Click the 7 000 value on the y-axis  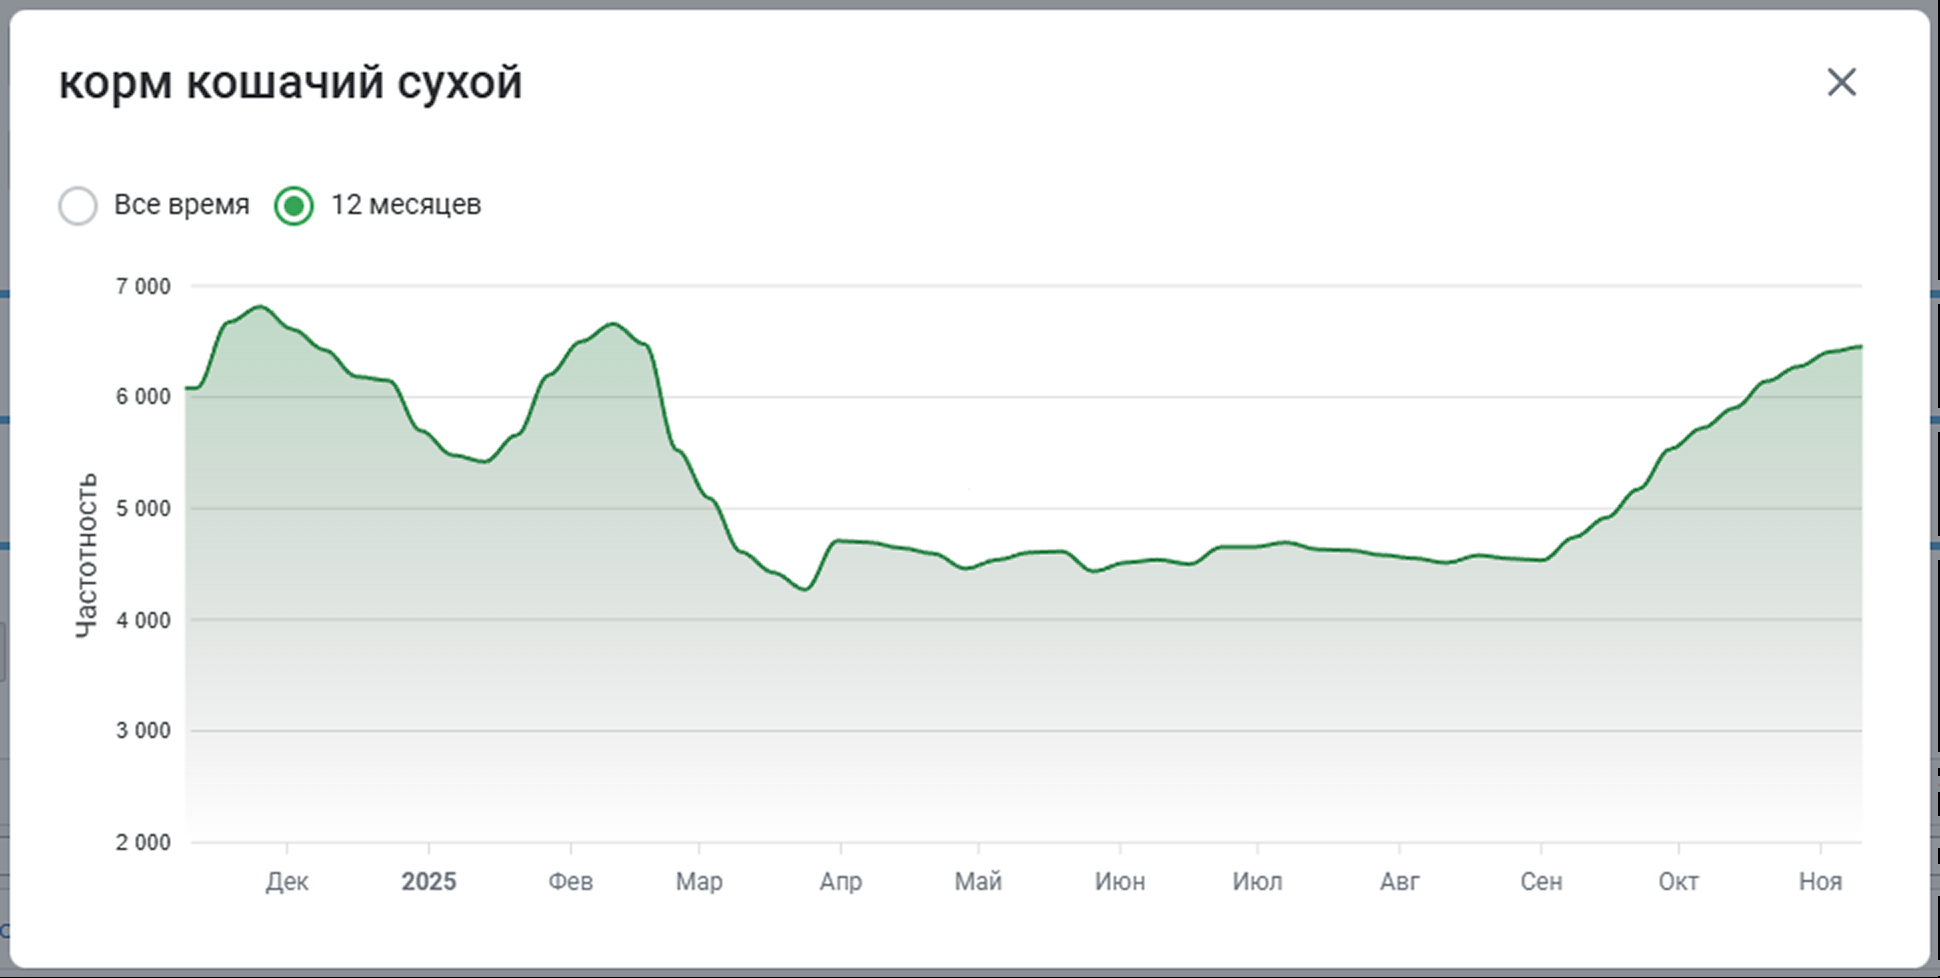143,287
